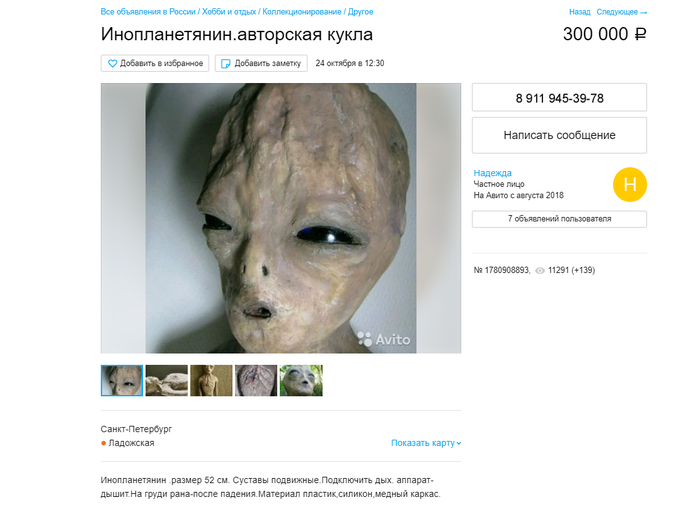
Task: Select the last thumbnail with green background
Action: 301,381
